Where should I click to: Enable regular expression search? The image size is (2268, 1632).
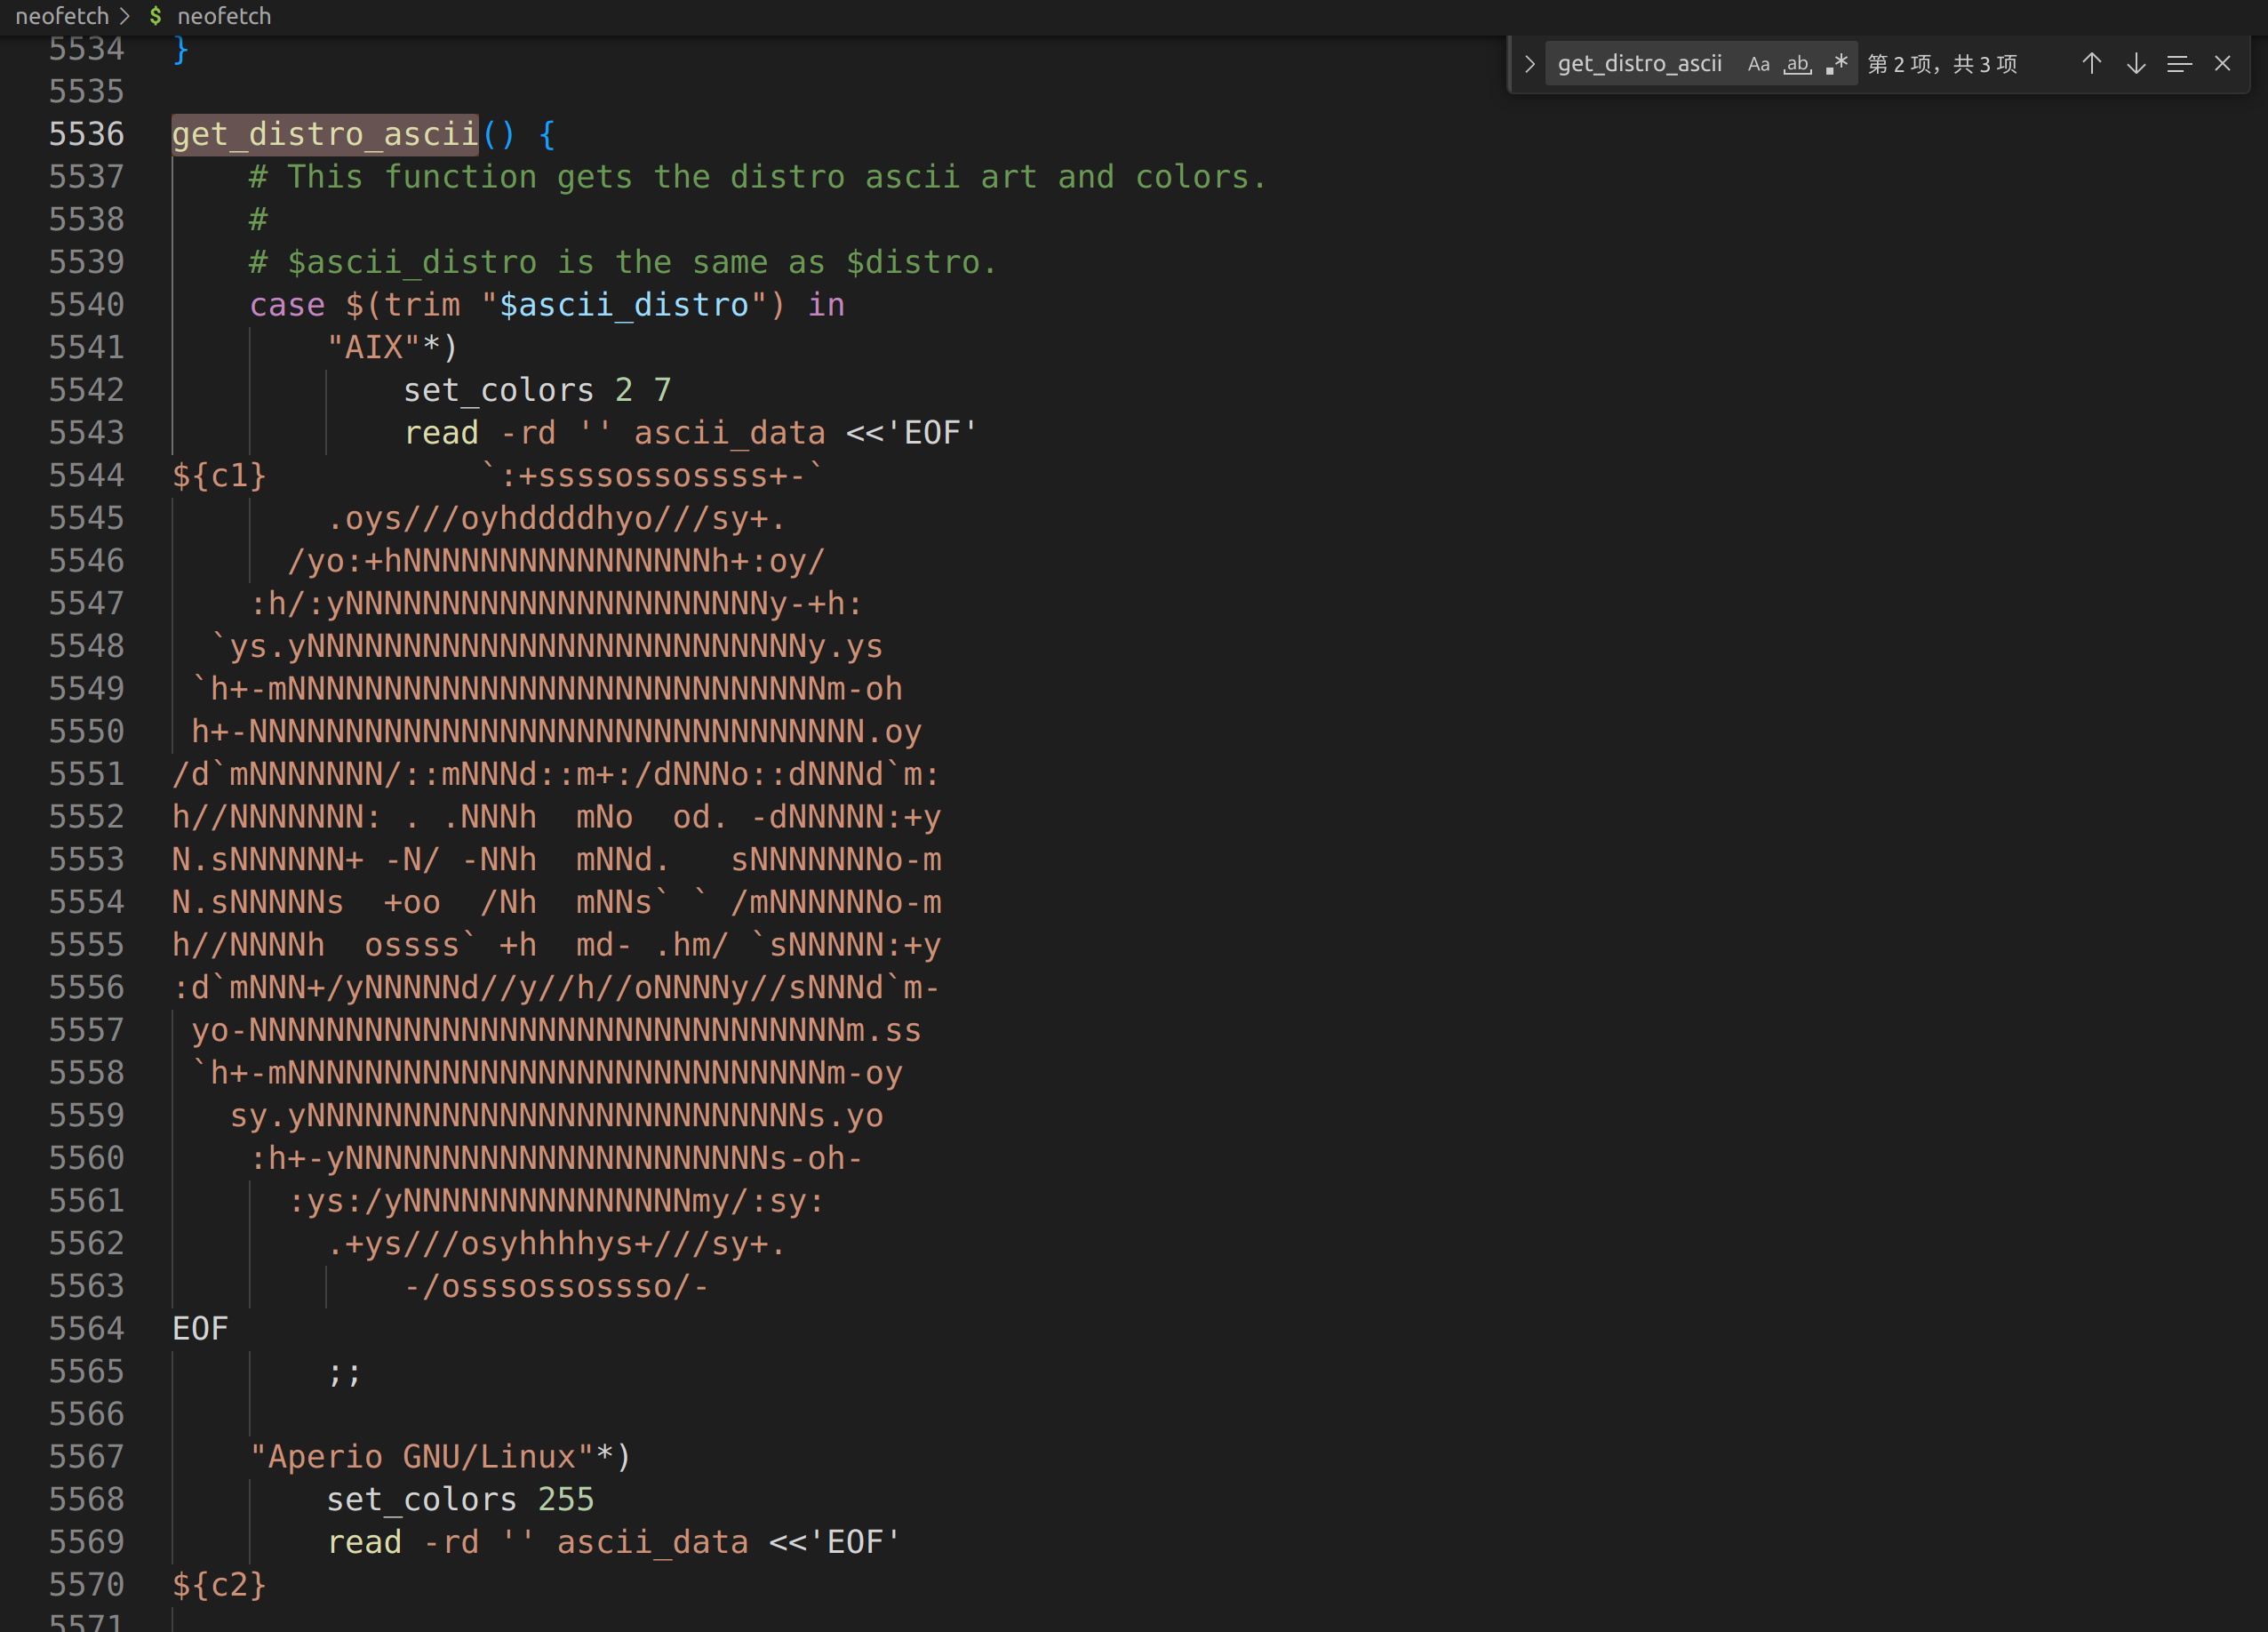(1836, 64)
